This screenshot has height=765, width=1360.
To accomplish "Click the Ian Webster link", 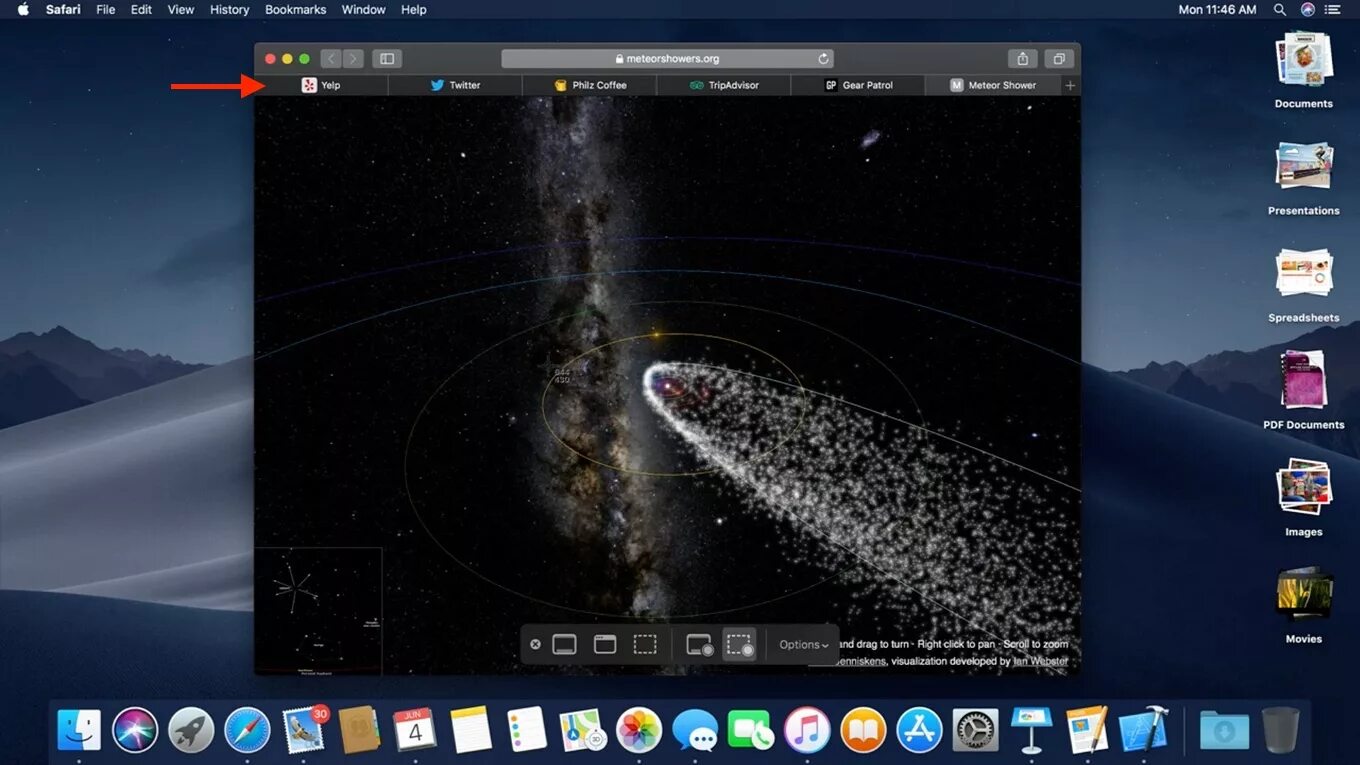I will click(x=1037, y=661).
